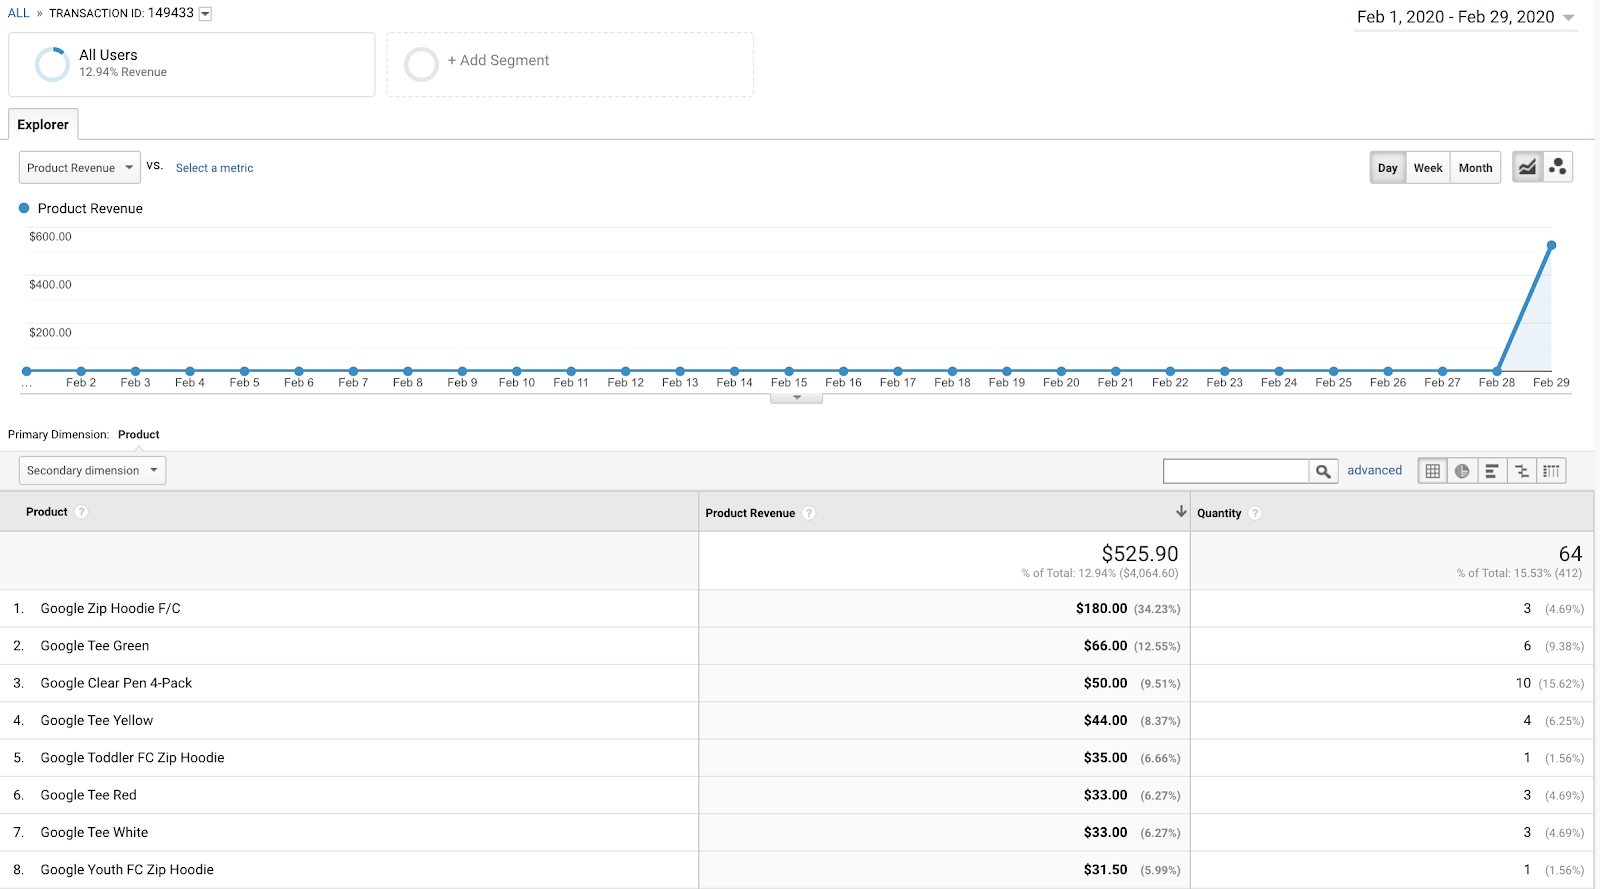Click + Add Segment
The height and width of the screenshot is (889, 1600).
coord(498,60)
